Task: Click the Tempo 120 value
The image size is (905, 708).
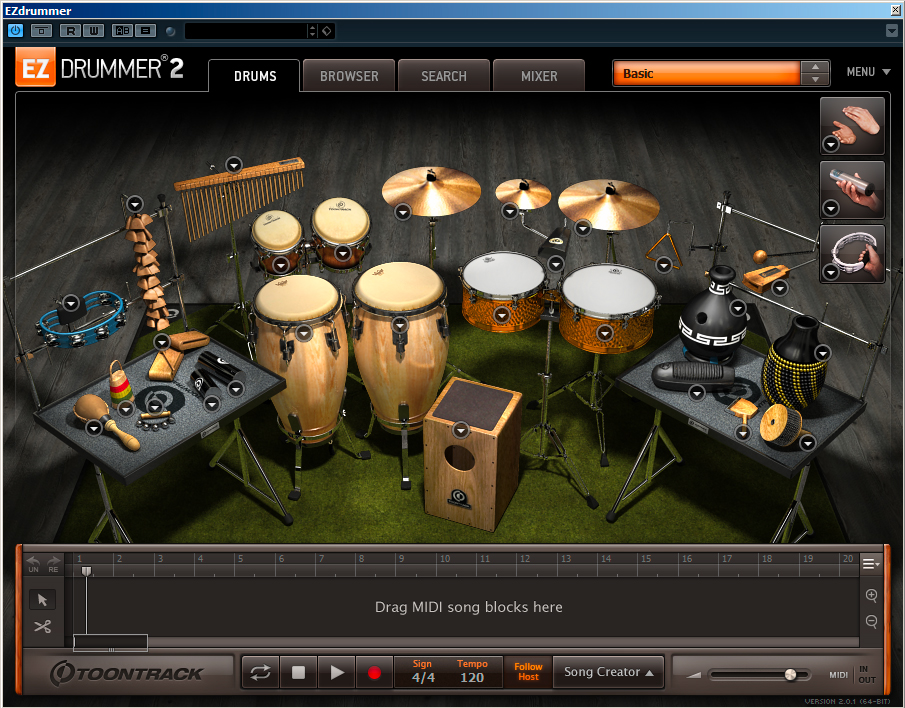Action: coord(472,678)
